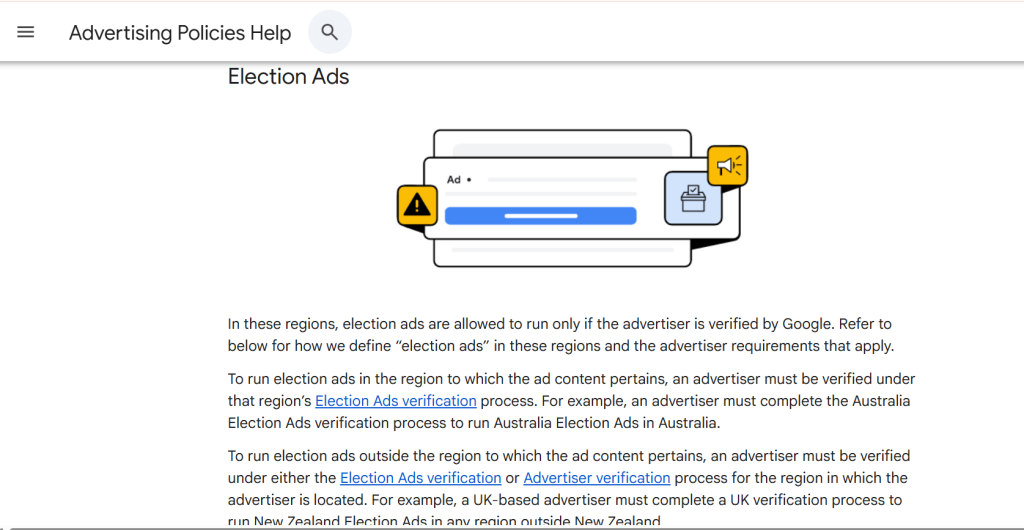Click the yellow warning triangle icon
1024x530 pixels.
[417, 206]
